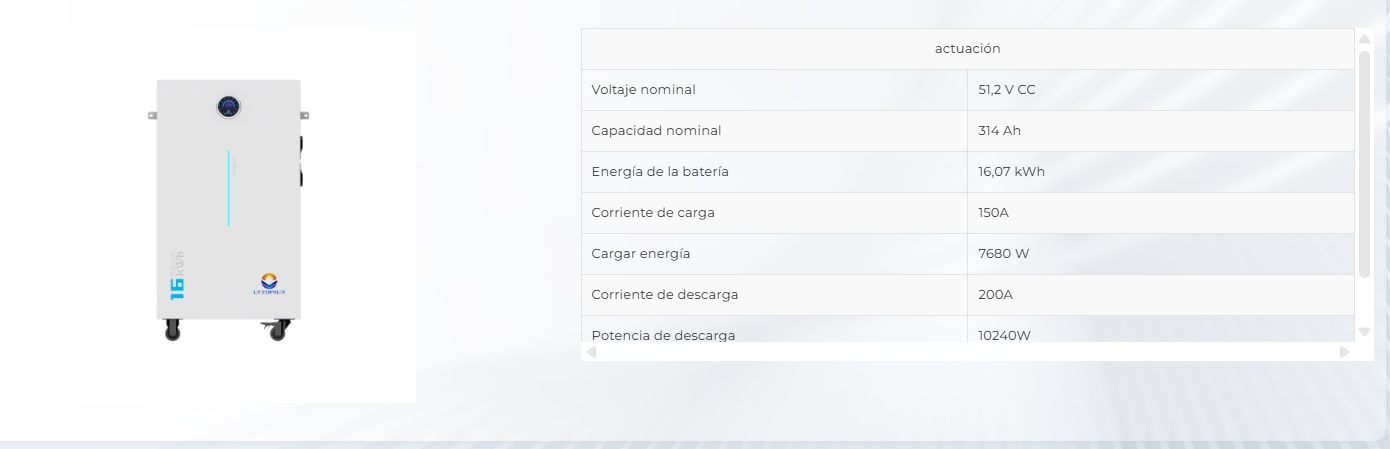The height and width of the screenshot is (449, 1390).
Task: Click the horizontal scrollbar track below the table
Action: [967, 352]
